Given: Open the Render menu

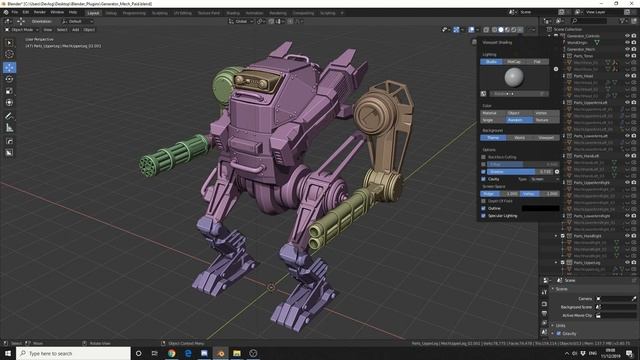Looking at the screenshot, I should (x=40, y=12).
